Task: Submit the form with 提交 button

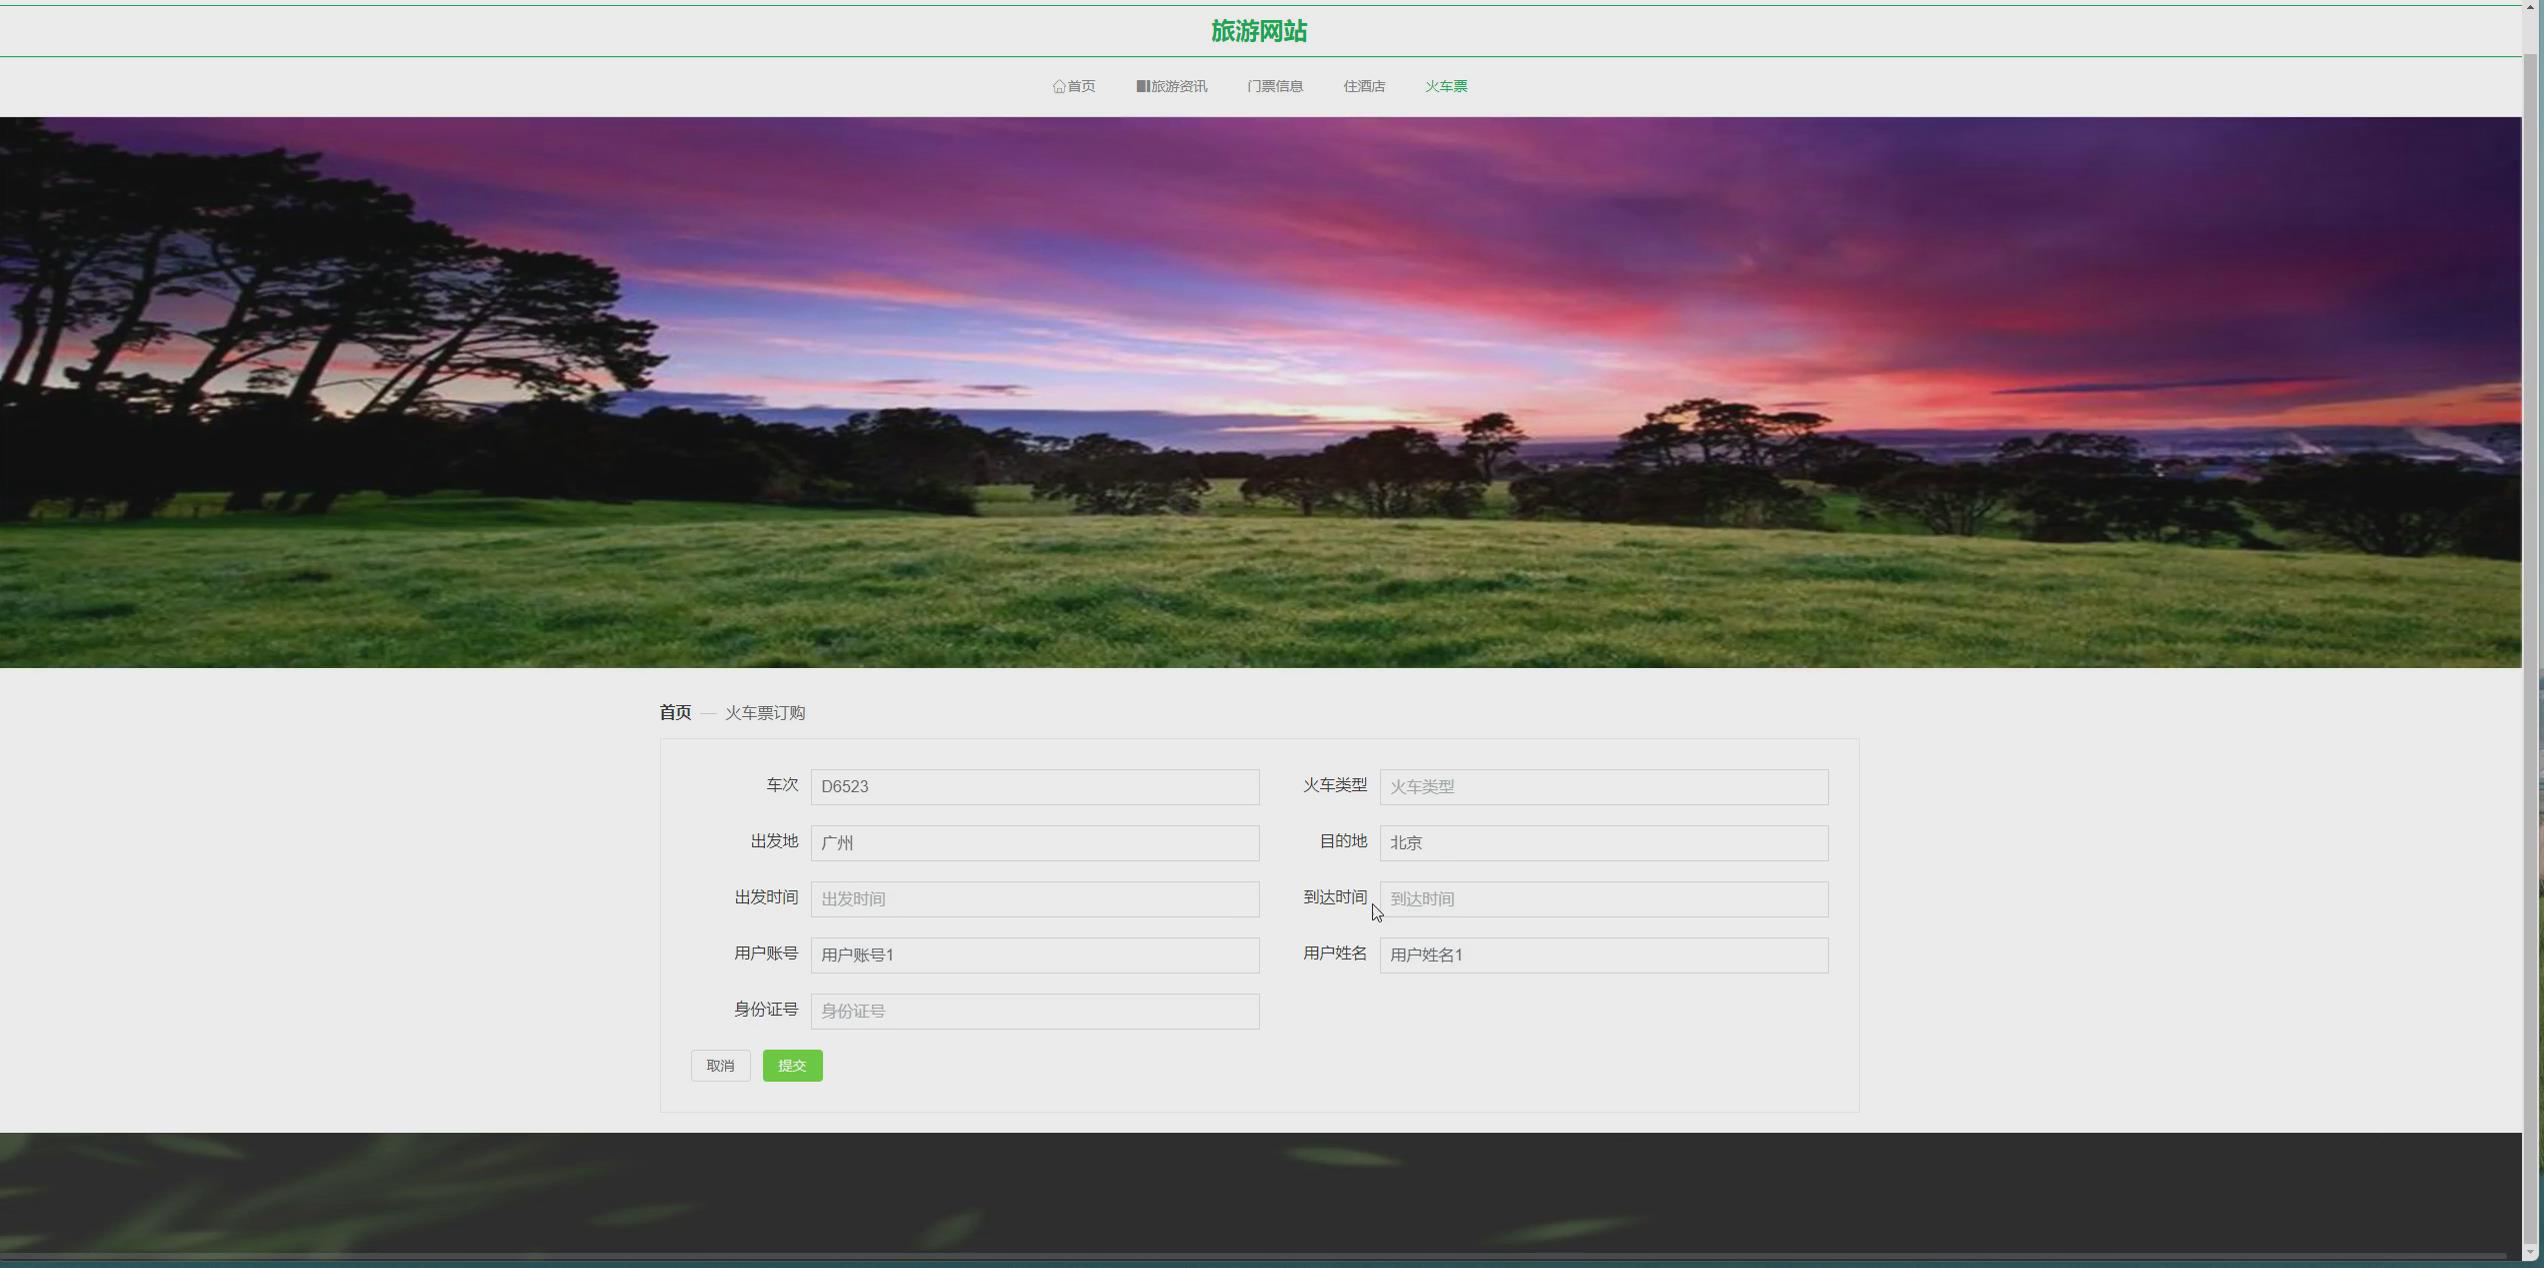Action: pos(792,1065)
